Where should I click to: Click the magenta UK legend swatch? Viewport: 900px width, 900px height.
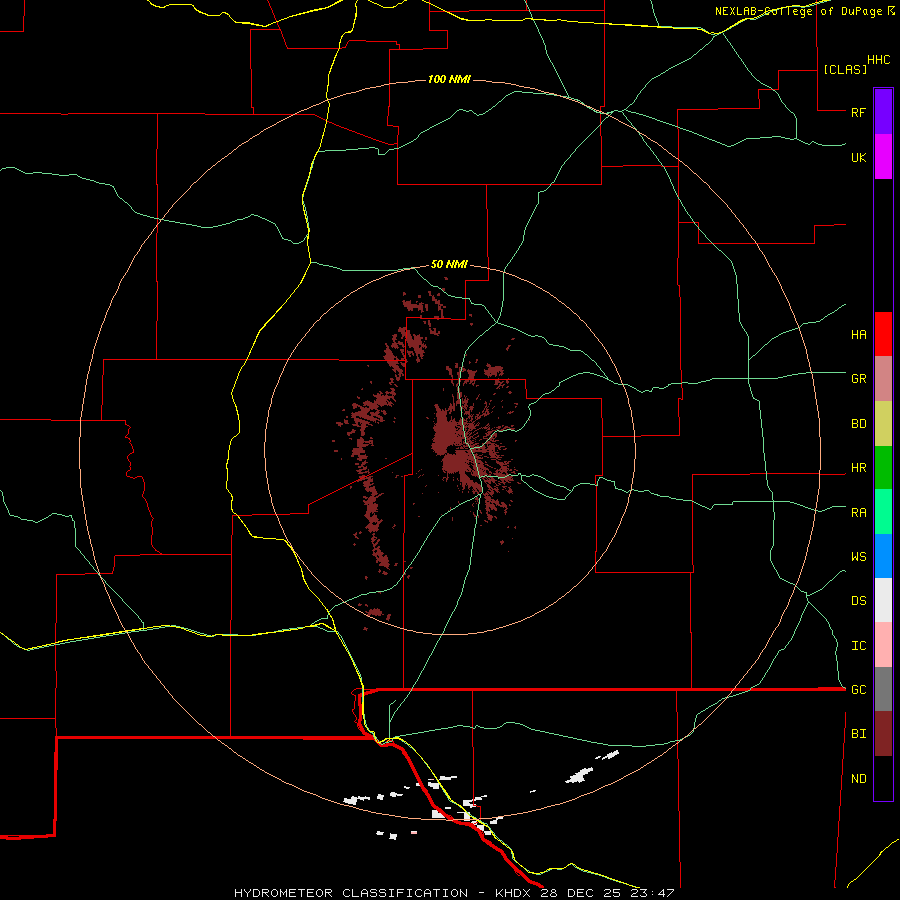pyautogui.click(x=883, y=157)
